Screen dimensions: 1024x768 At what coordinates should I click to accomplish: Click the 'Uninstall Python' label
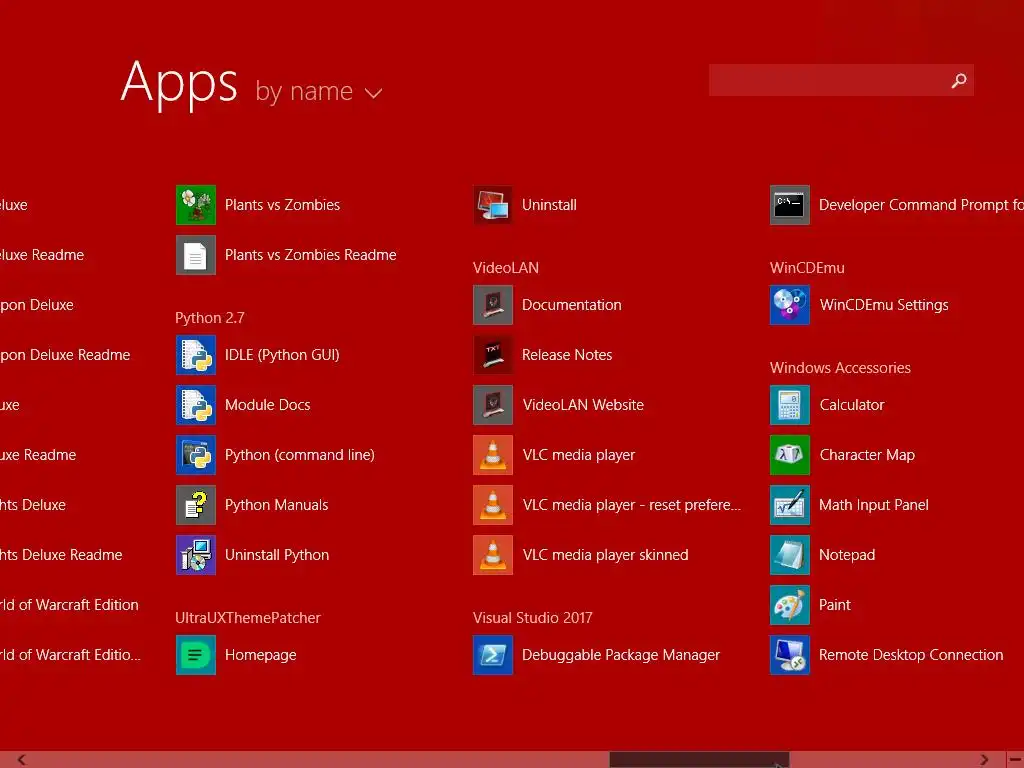277,555
